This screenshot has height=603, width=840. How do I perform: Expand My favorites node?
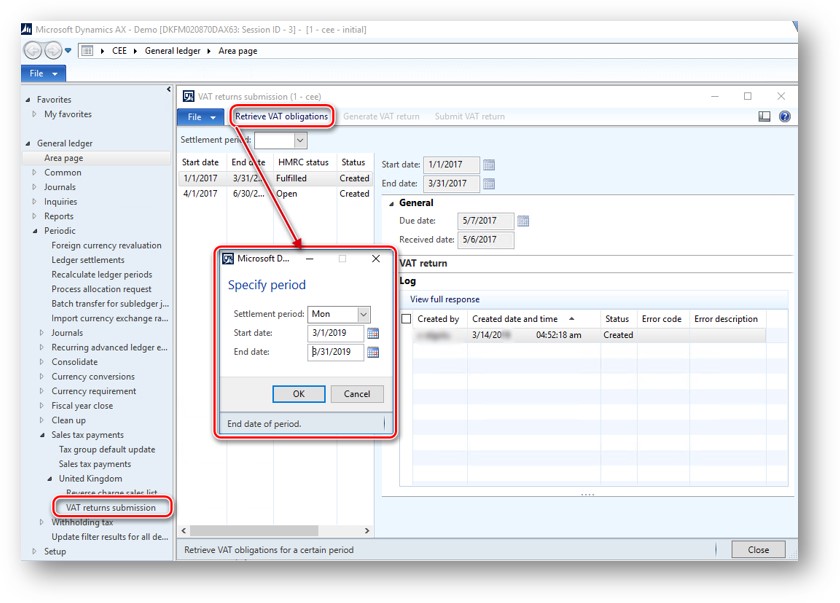(x=34, y=114)
